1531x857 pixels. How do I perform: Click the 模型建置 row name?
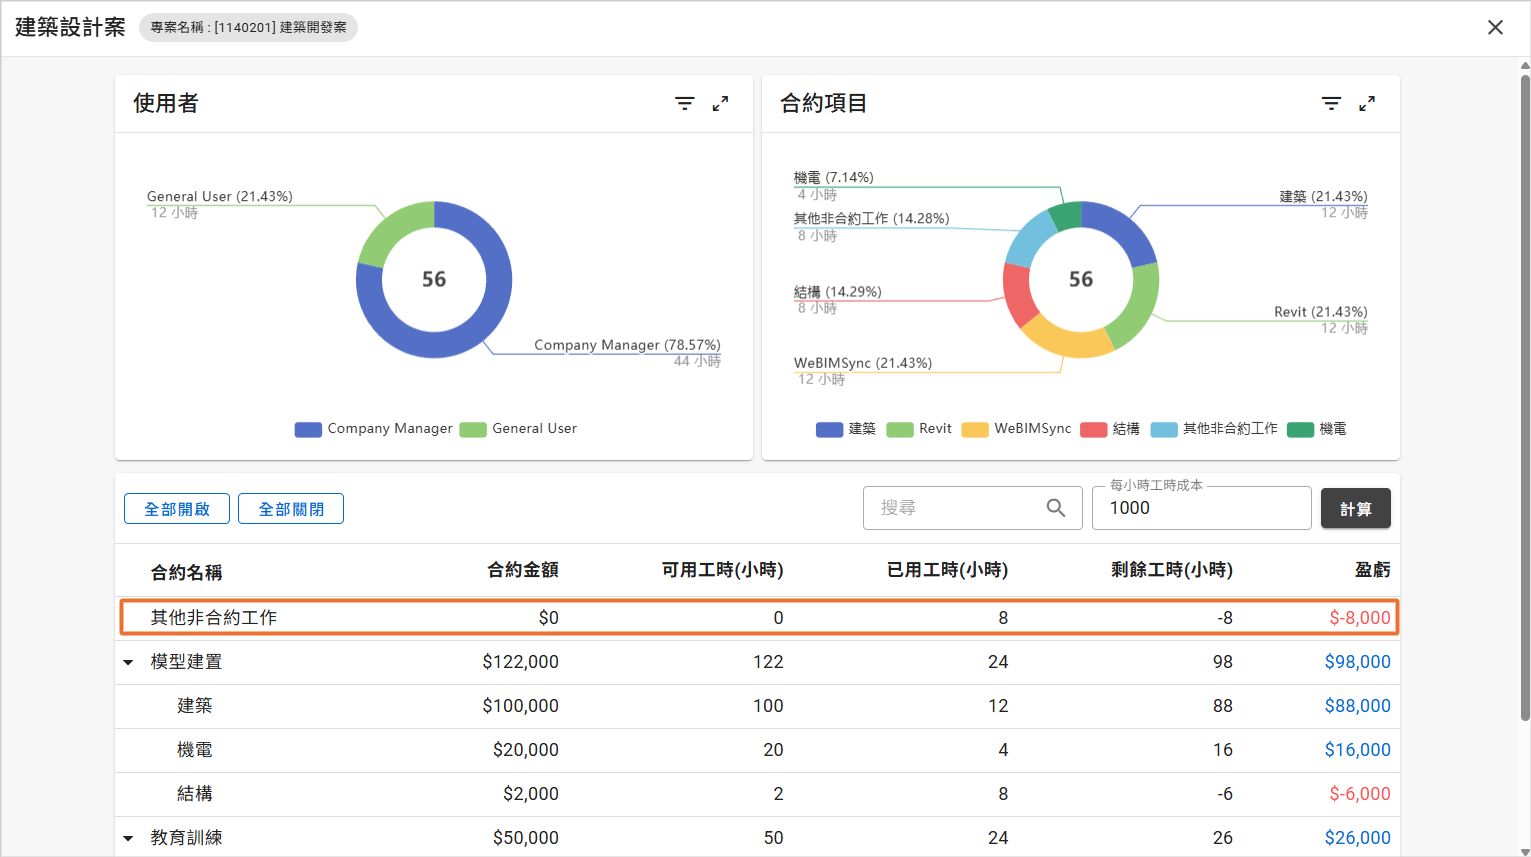(187, 662)
